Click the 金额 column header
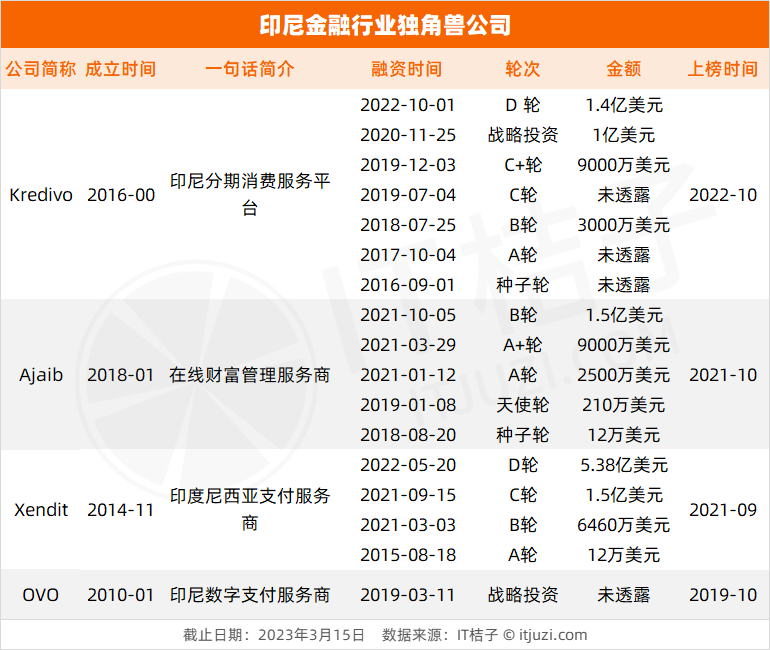Image resolution: width=770 pixels, height=650 pixels. pyautogui.click(x=624, y=69)
